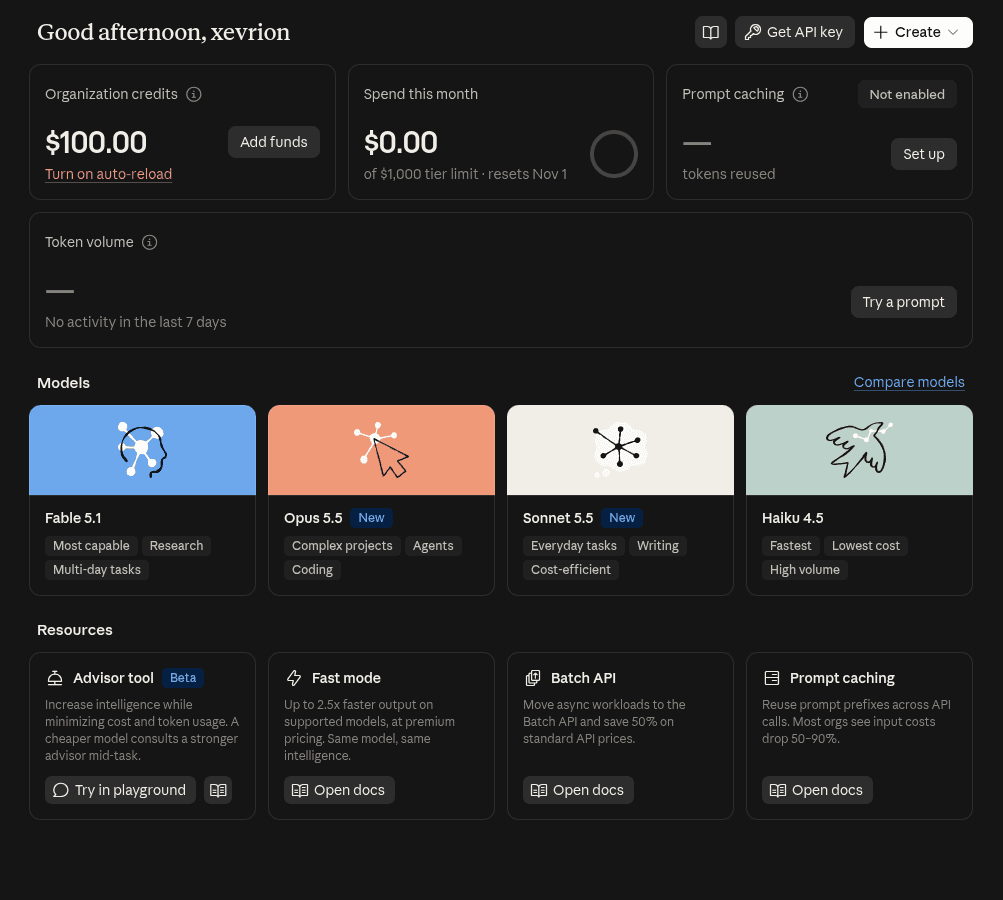Click the Batch API stack icon

coord(533,678)
